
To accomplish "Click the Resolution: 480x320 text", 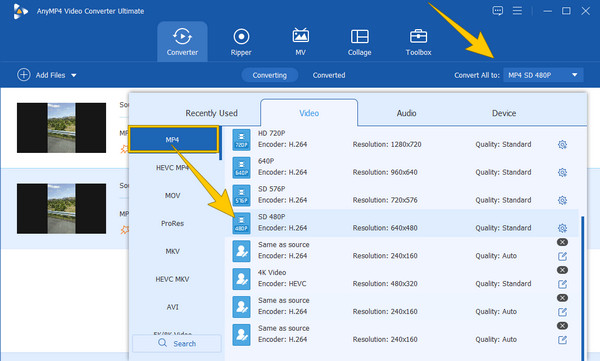I will pyautogui.click(x=385, y=284).
